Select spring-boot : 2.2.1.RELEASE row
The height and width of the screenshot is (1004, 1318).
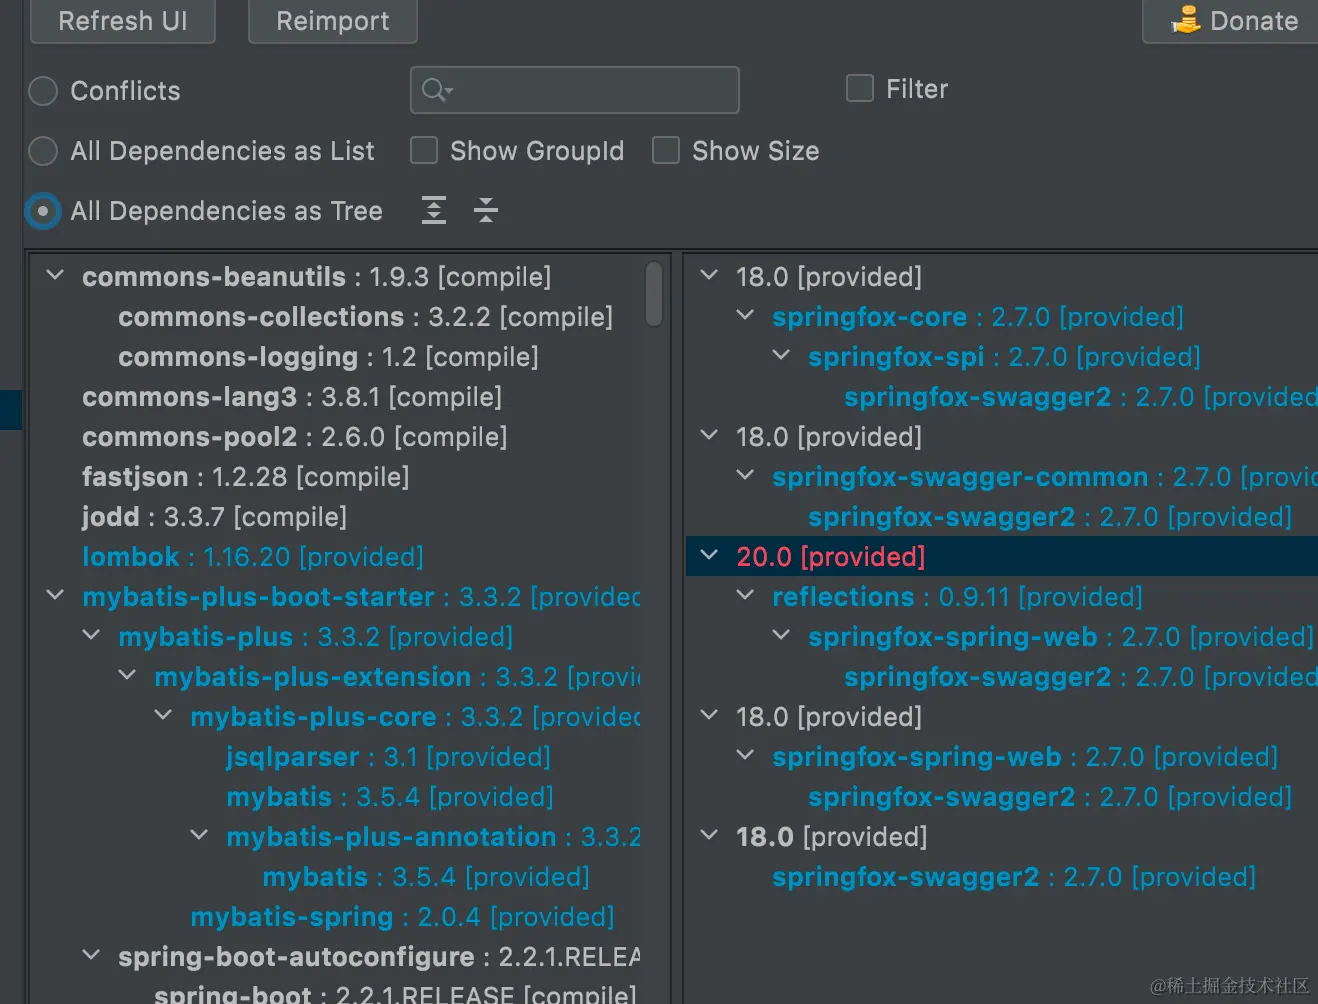point(395,993)
